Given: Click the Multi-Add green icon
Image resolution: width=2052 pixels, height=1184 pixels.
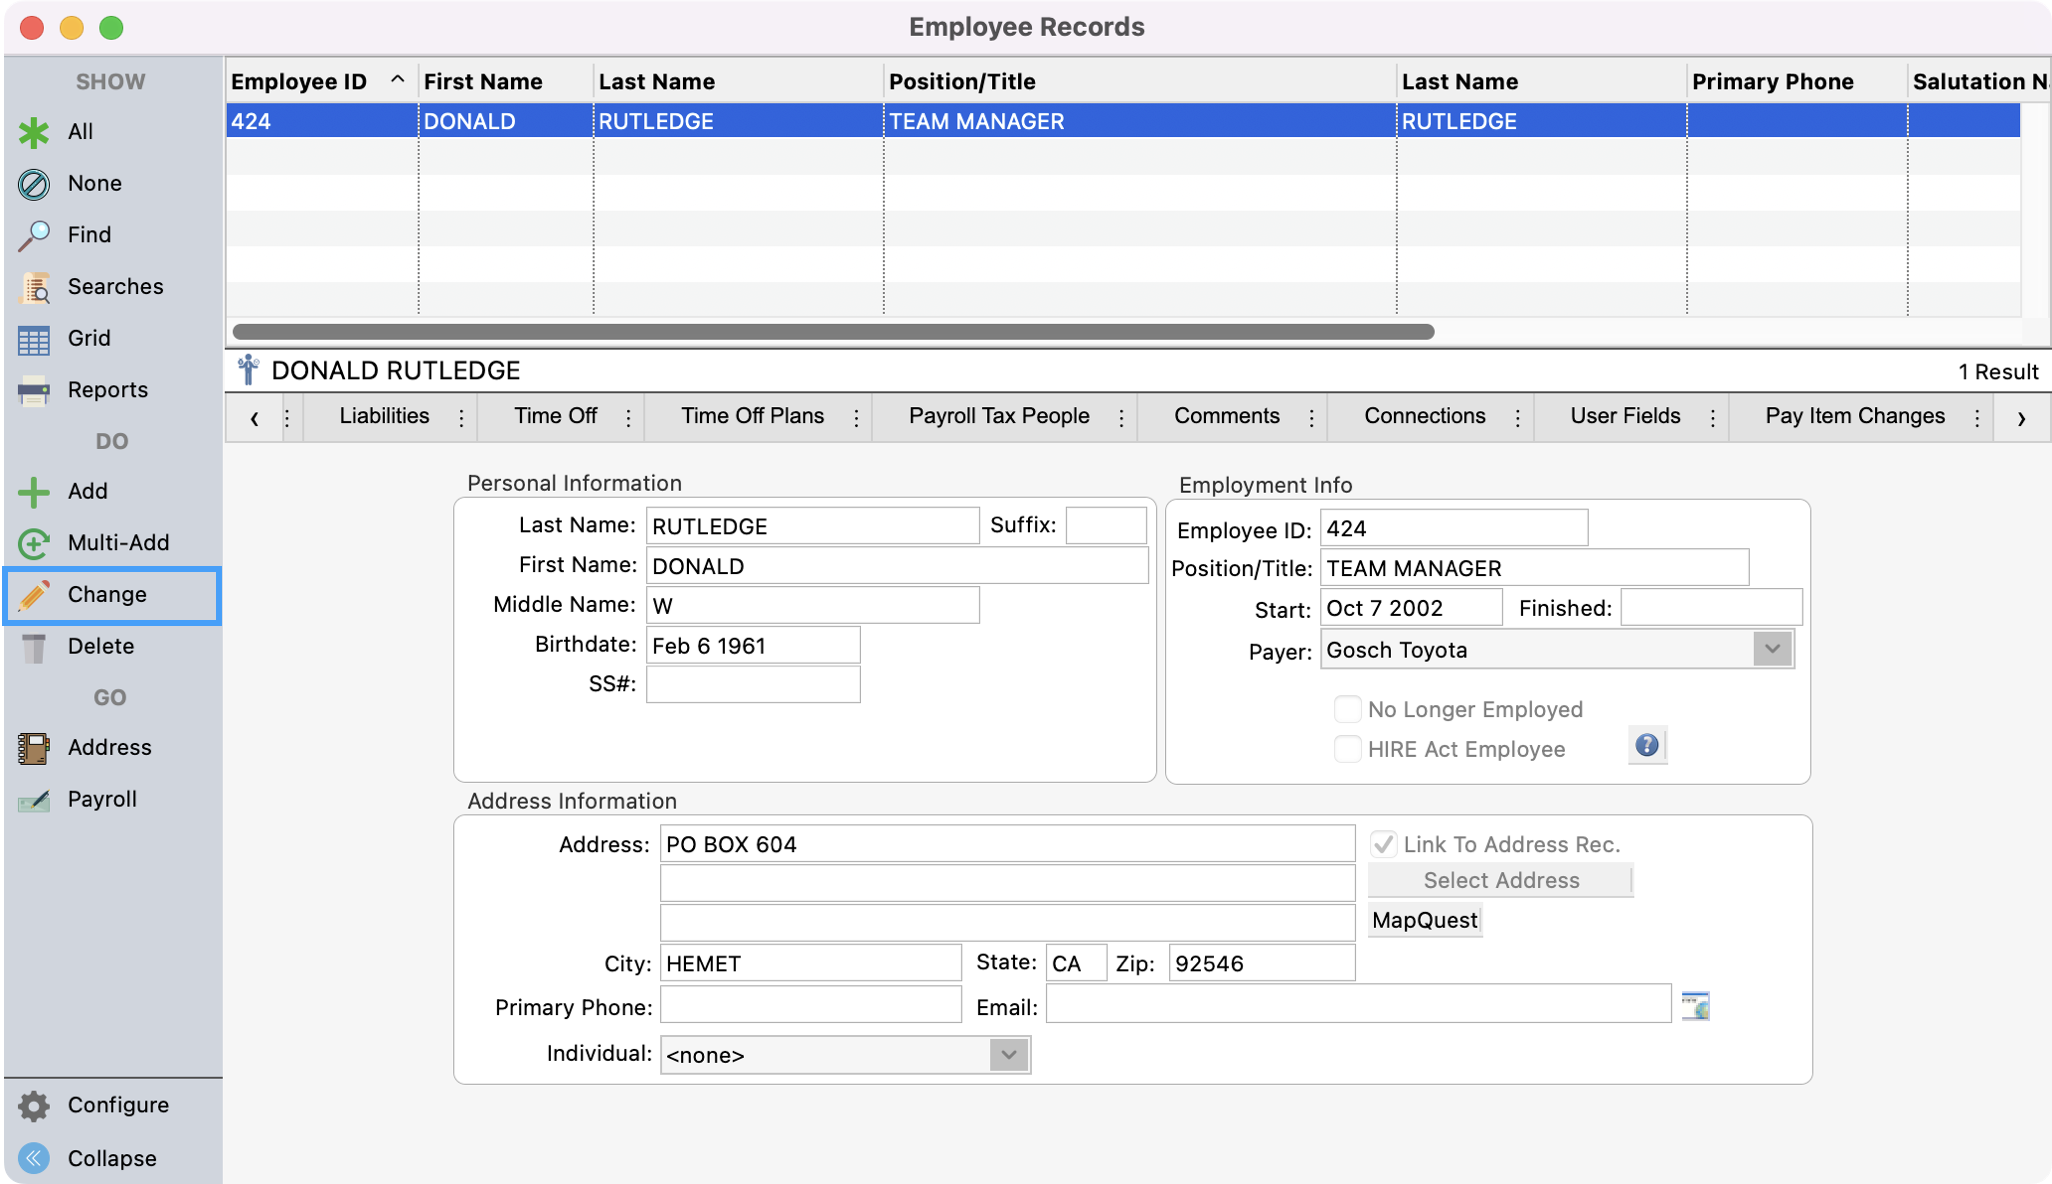Looking at the screenshot, I should [x=34, y=543].
